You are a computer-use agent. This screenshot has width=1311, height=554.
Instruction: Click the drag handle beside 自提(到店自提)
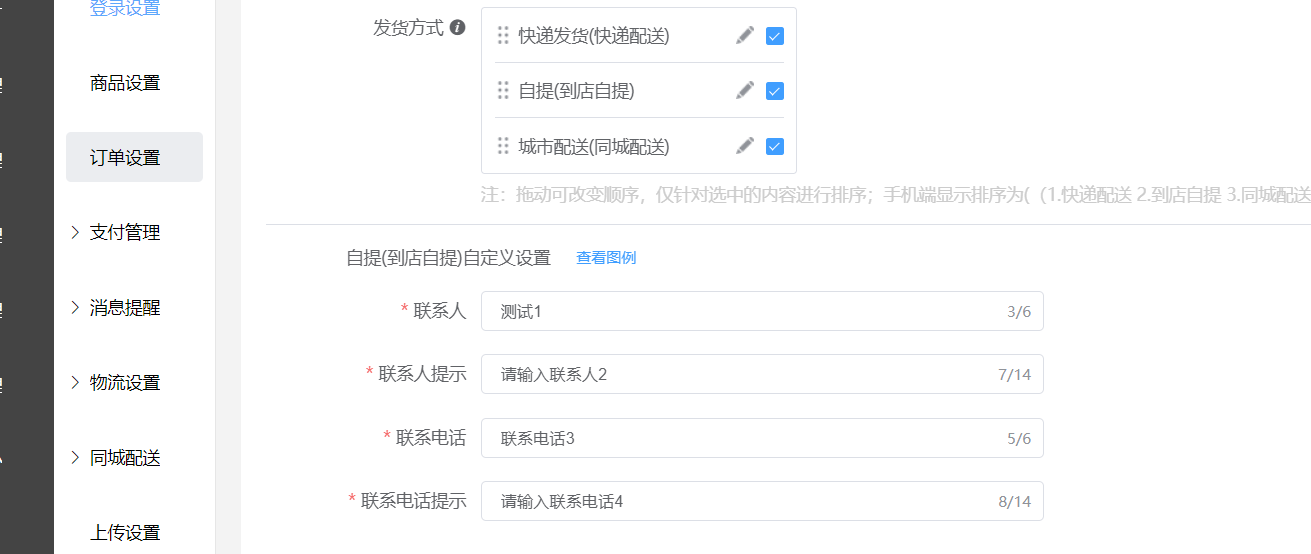pos(503,91)
